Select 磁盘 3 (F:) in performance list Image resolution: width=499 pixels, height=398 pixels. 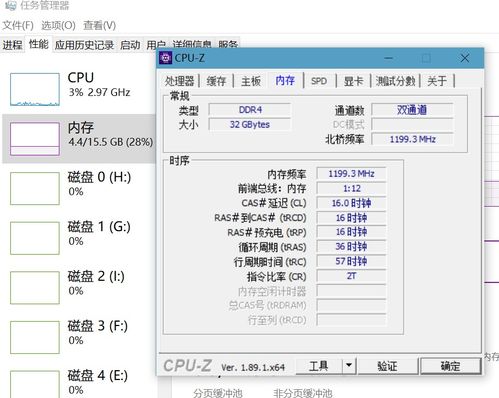click(79, 337)
